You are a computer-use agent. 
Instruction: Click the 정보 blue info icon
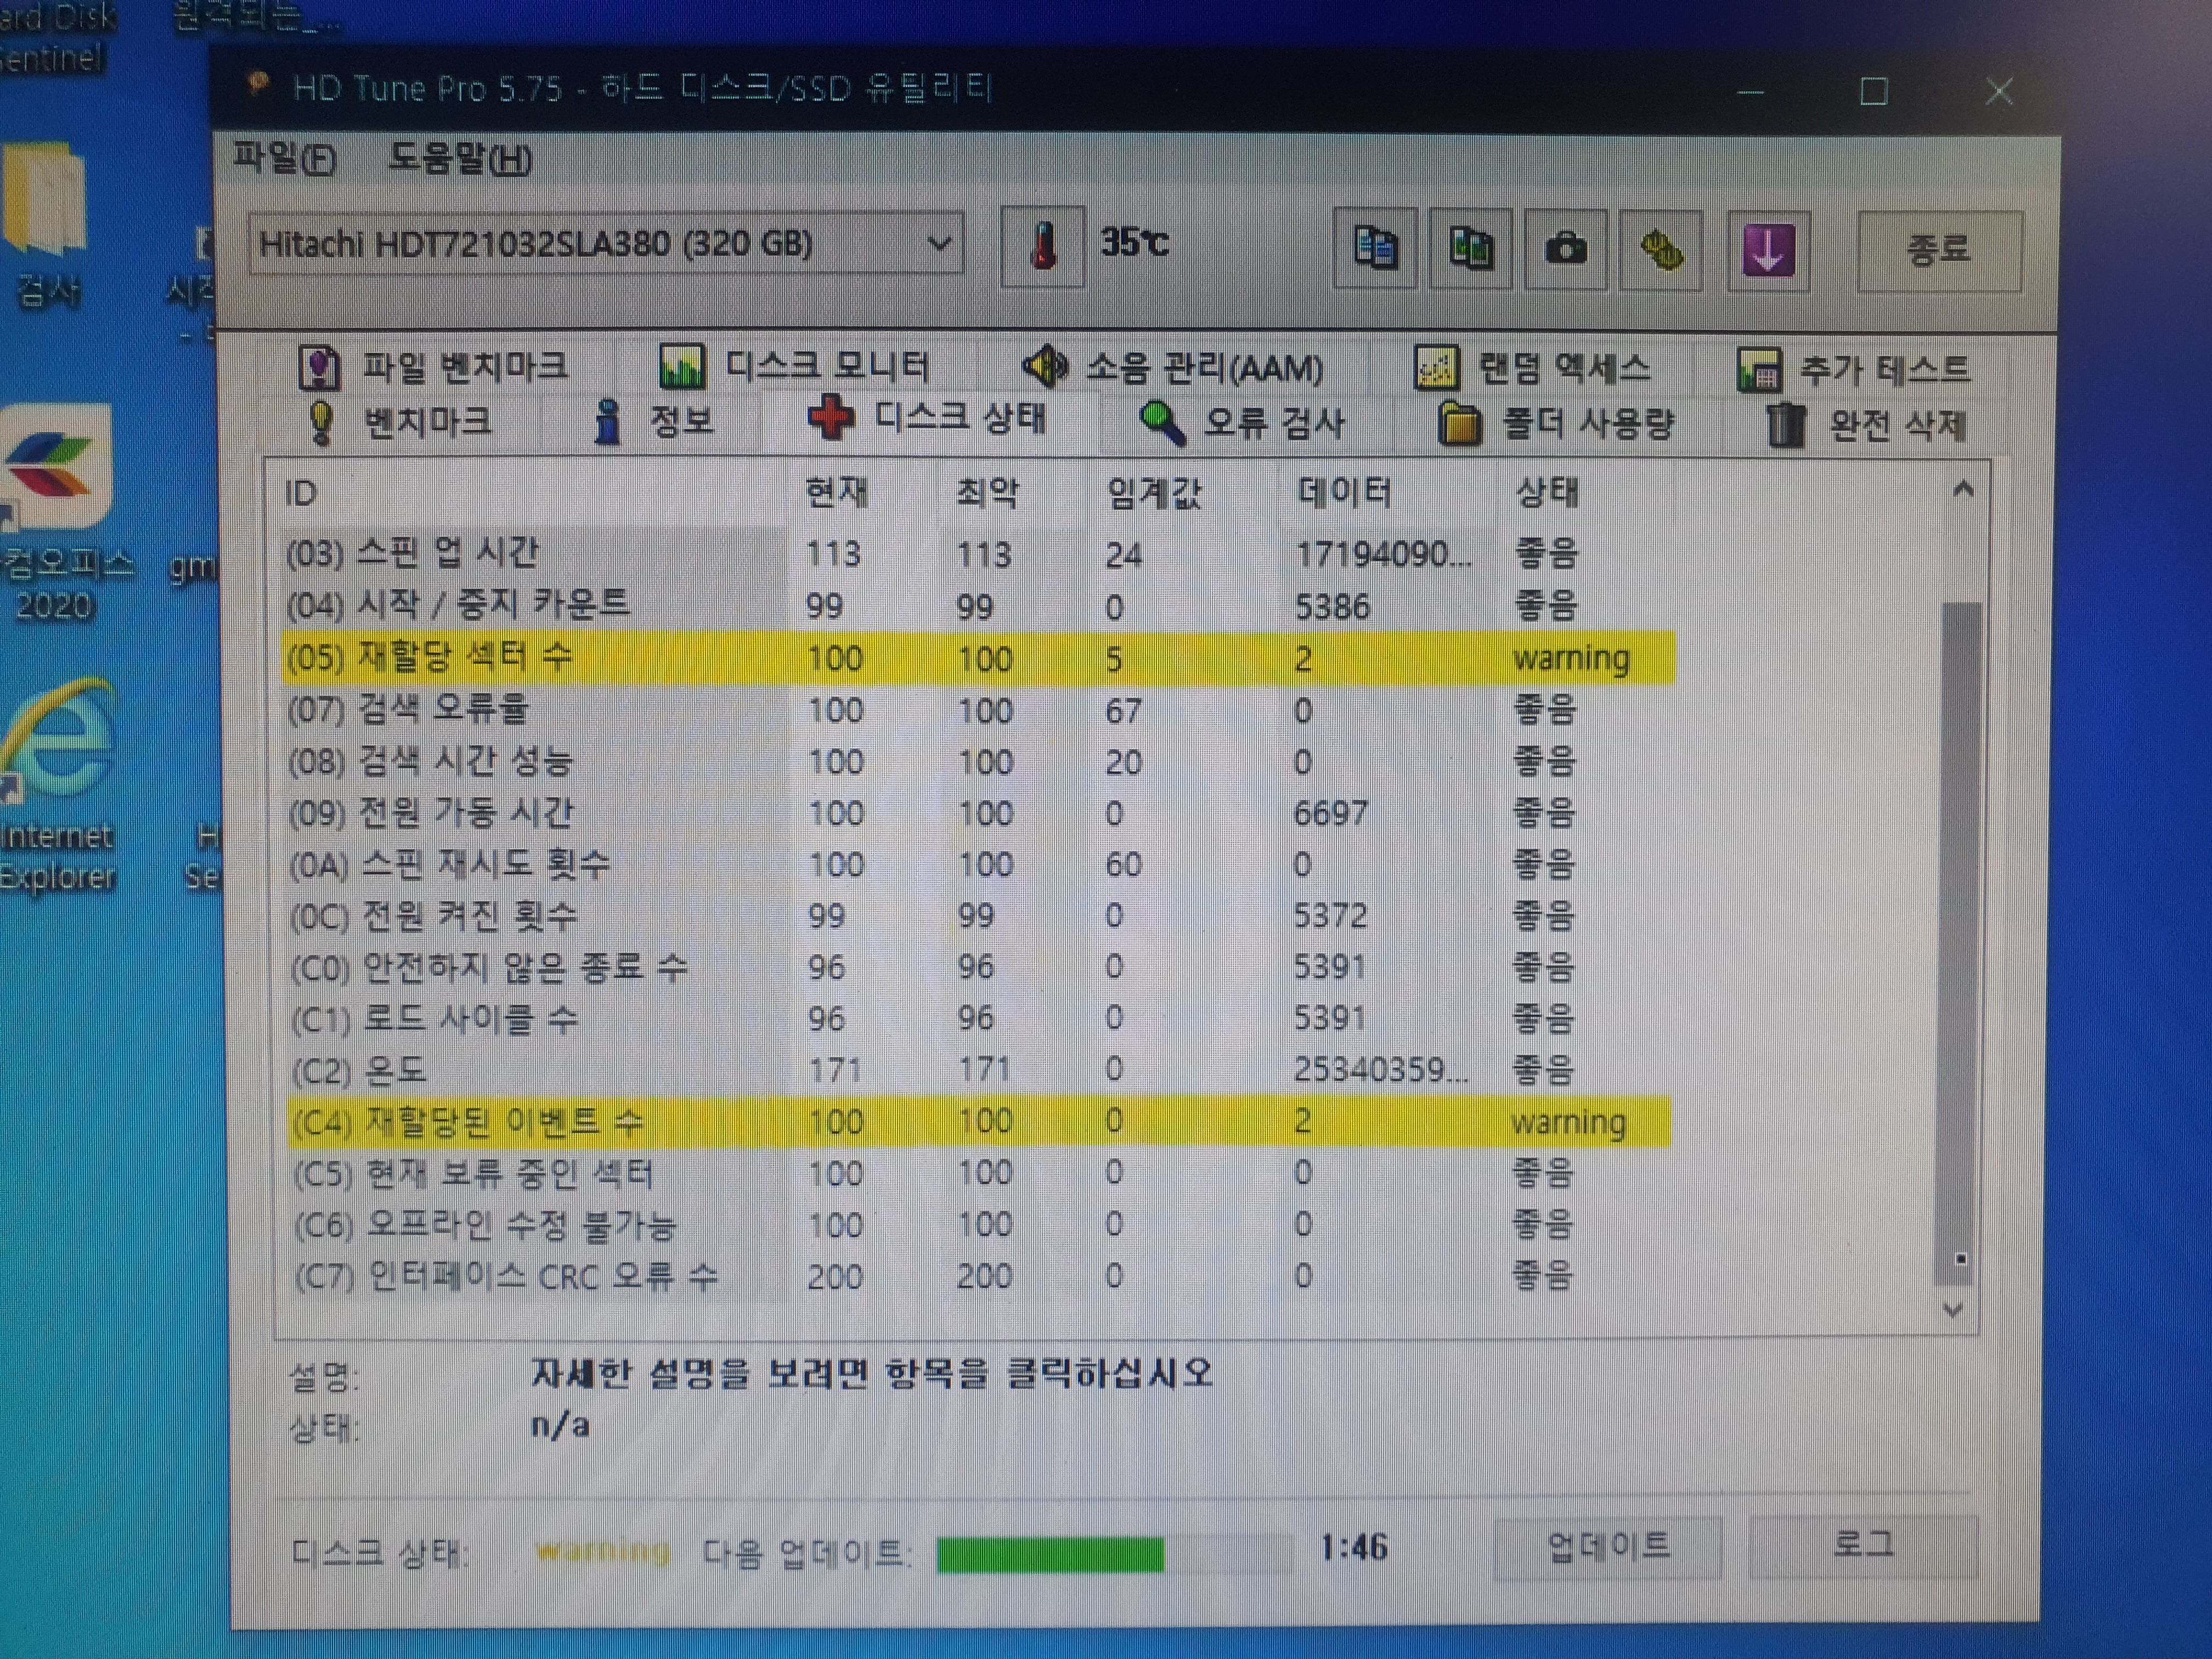pos(606,422)
